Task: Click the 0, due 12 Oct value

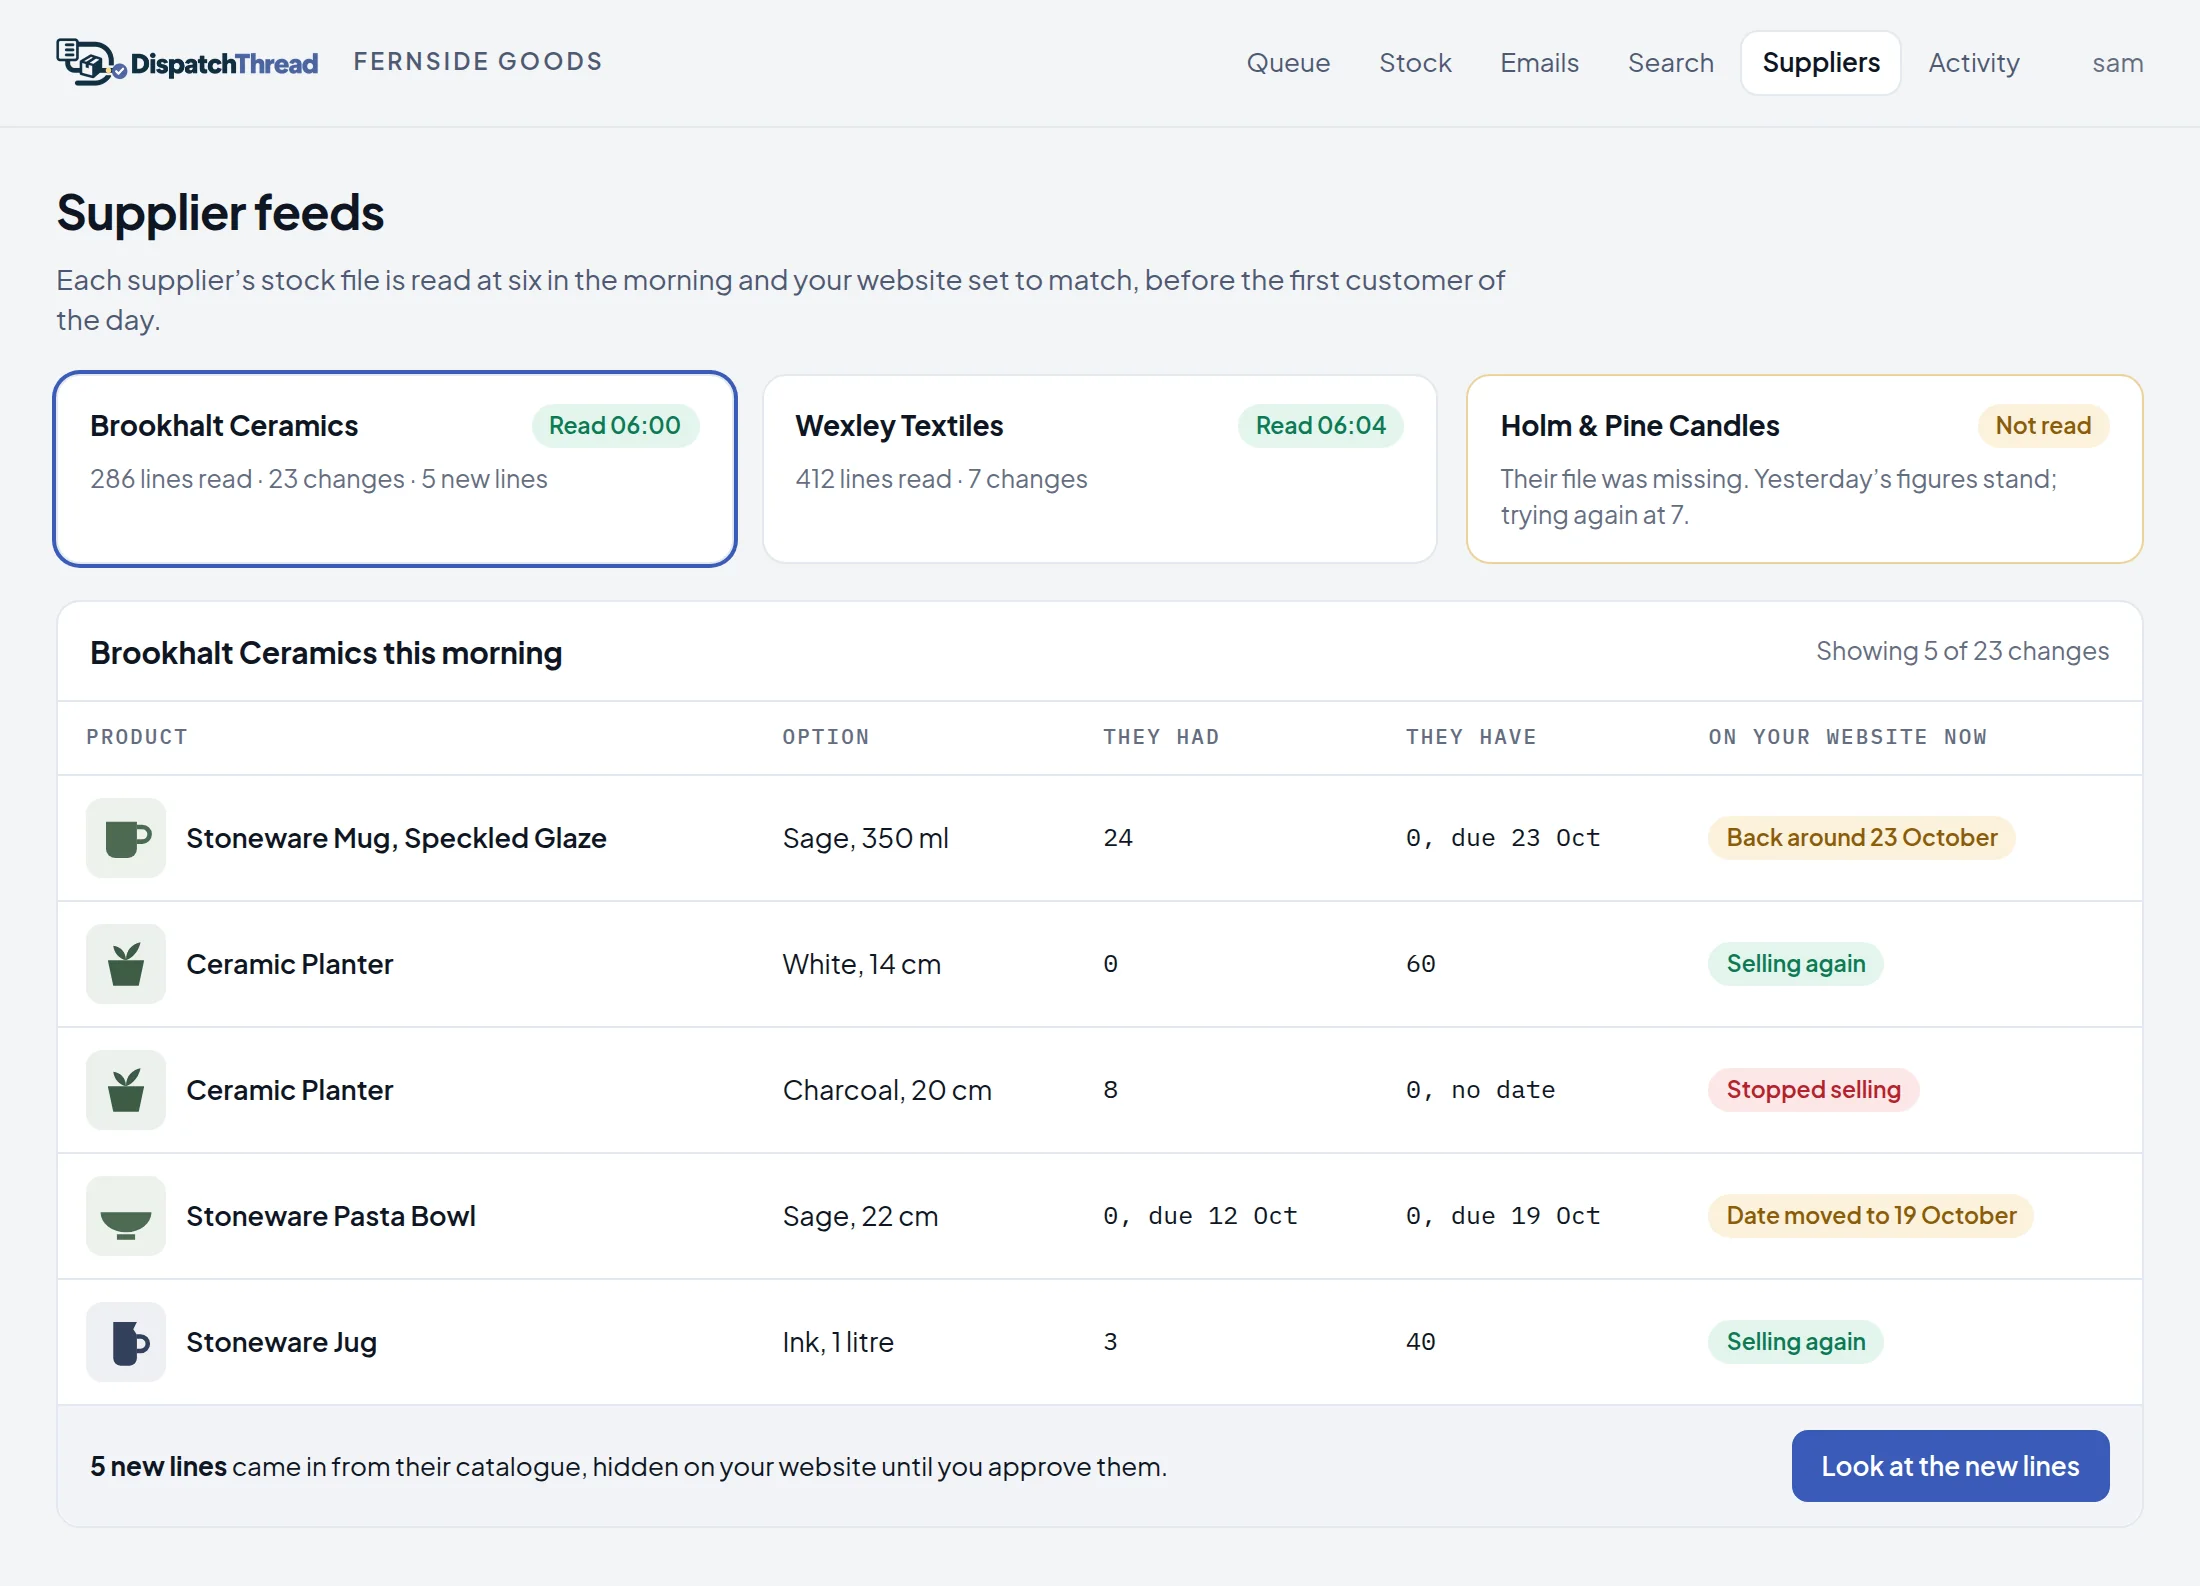Action: 1200,1216
